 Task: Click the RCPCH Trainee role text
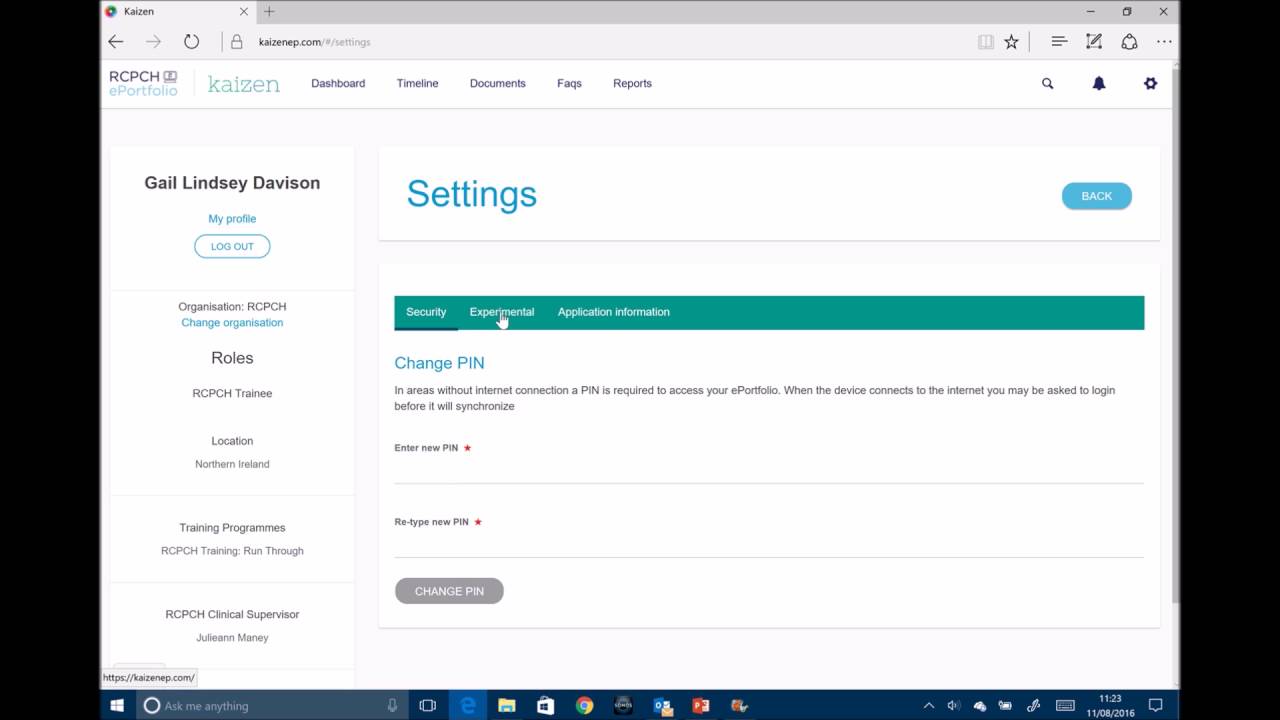(232, 394)
